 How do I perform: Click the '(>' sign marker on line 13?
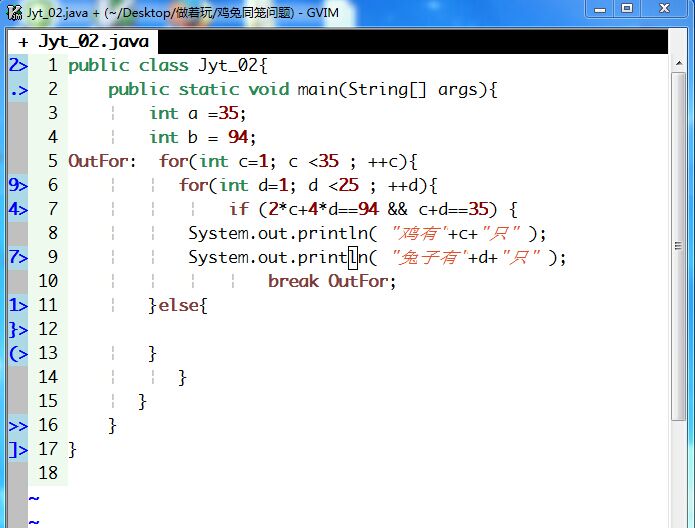pyautogui.click(x=18, y=353)
